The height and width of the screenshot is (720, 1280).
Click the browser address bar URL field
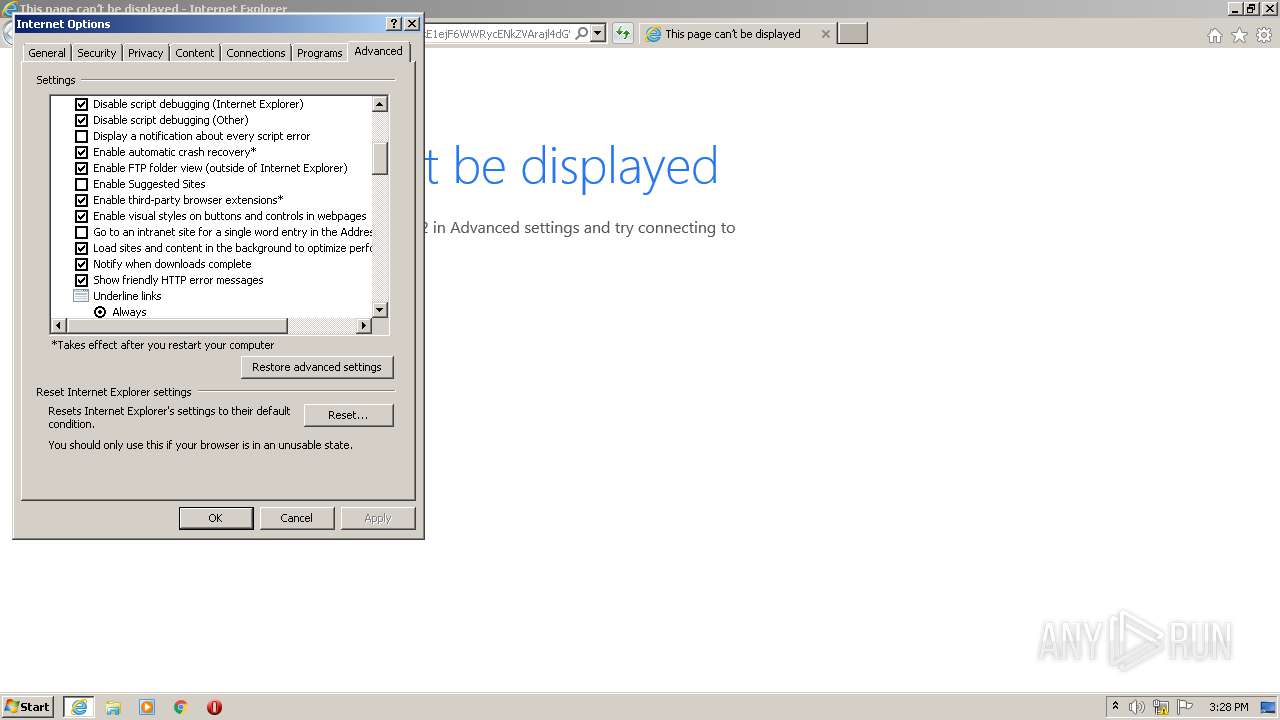click(498, 33)
